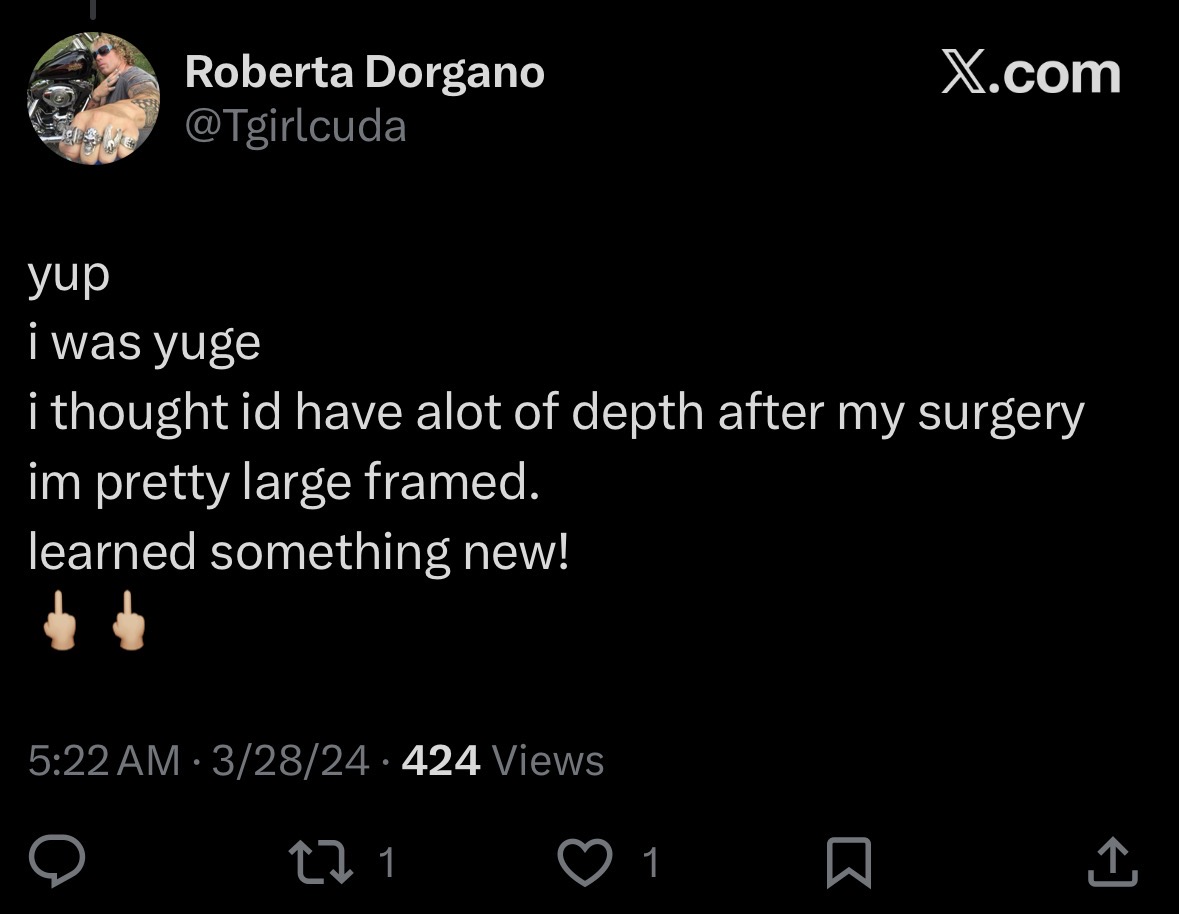Open the reply speech bubble icon
Viewport: 1179px width, 914px height.
coord(56,861)
